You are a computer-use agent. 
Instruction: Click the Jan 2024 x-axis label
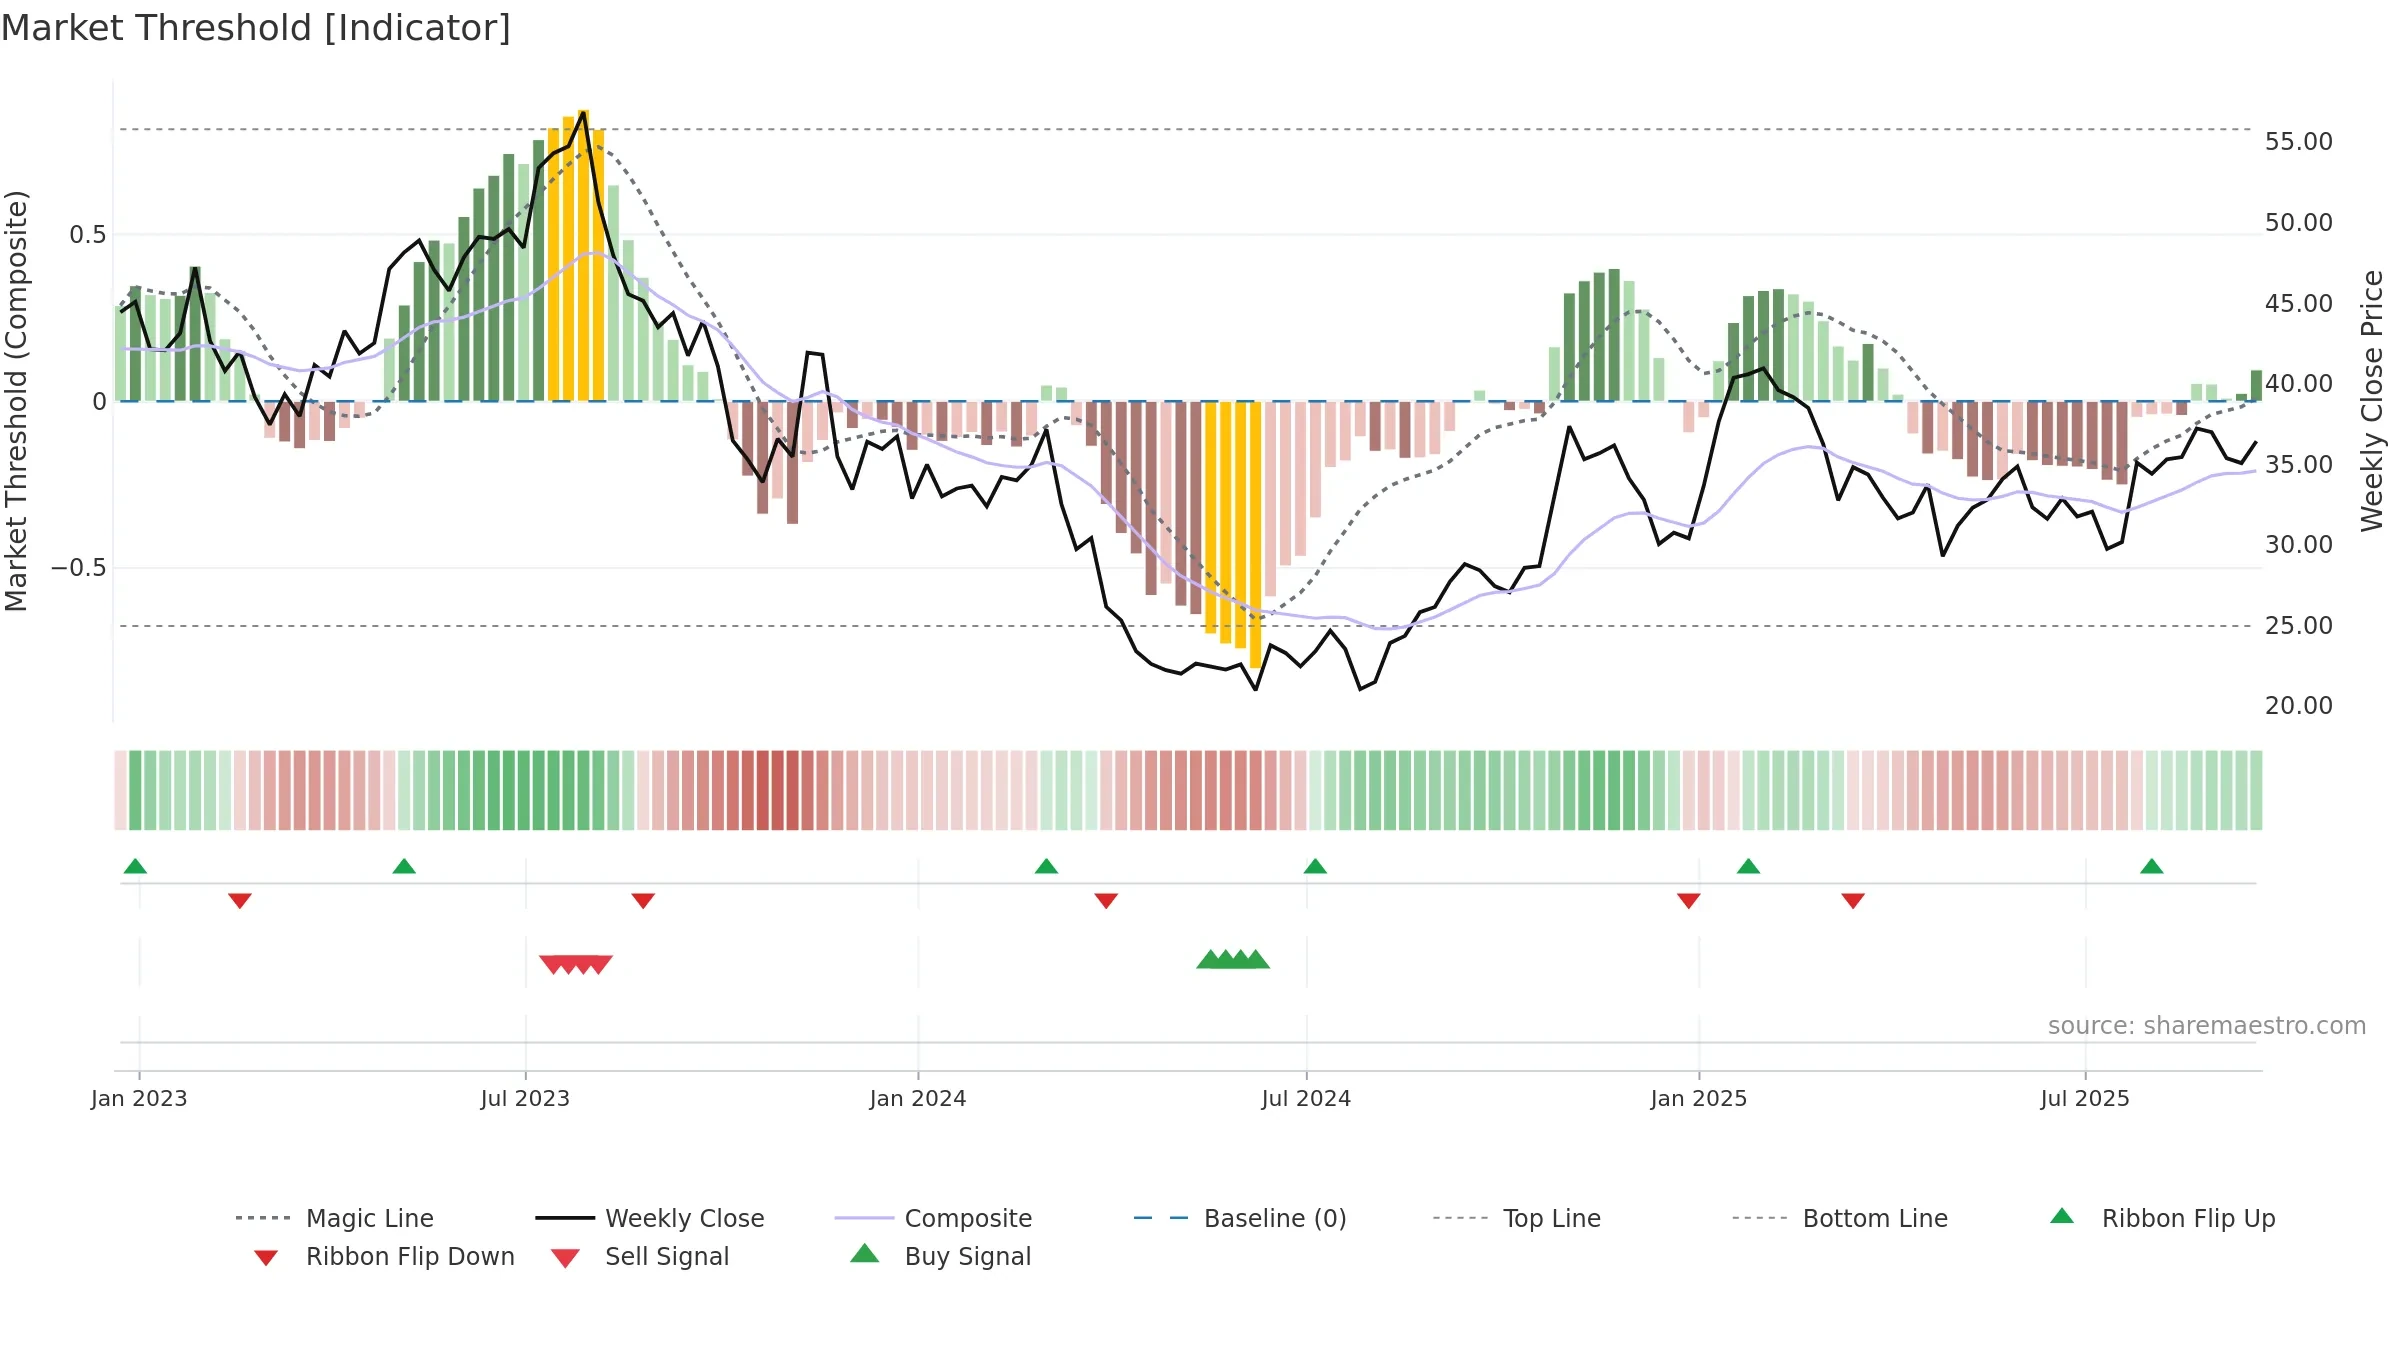(918, 1098)
